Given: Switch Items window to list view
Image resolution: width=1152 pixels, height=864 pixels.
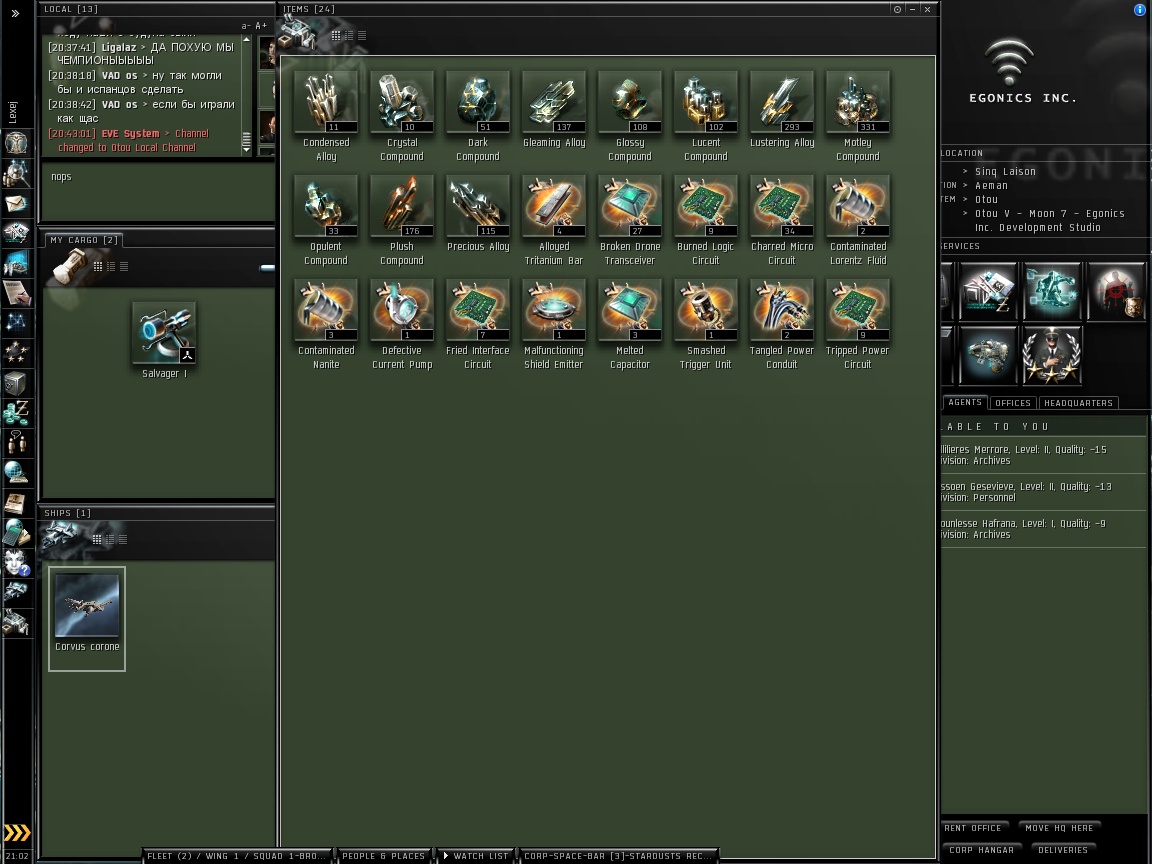Looking at the screenshot, I should click(x=361, y=35).
